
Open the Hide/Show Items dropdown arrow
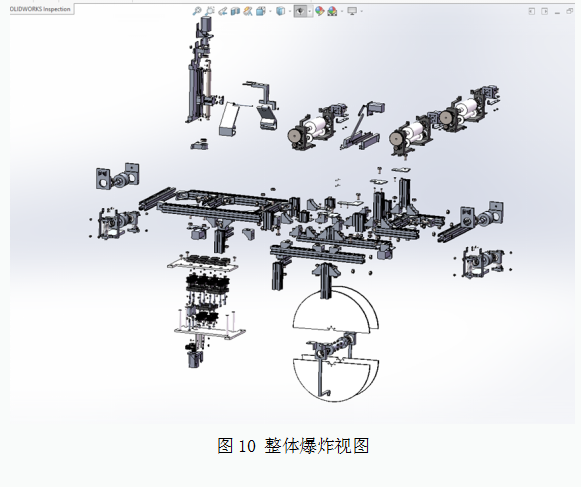click(x=310, y=11)
